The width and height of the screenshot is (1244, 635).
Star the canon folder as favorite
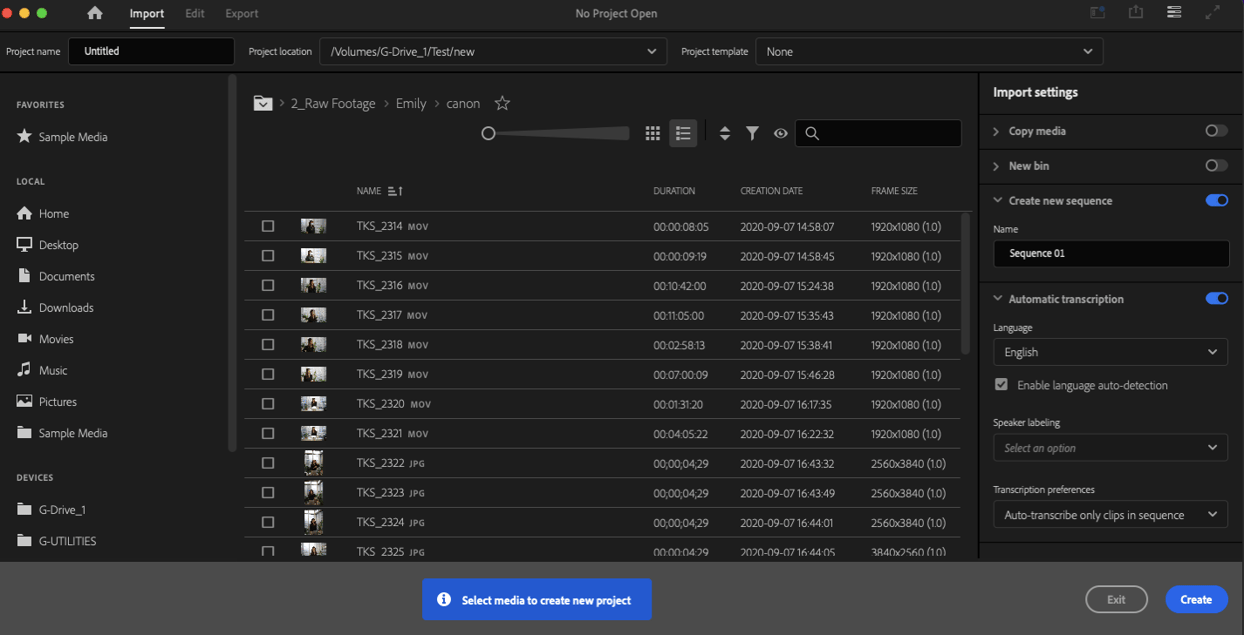[501, 103]
